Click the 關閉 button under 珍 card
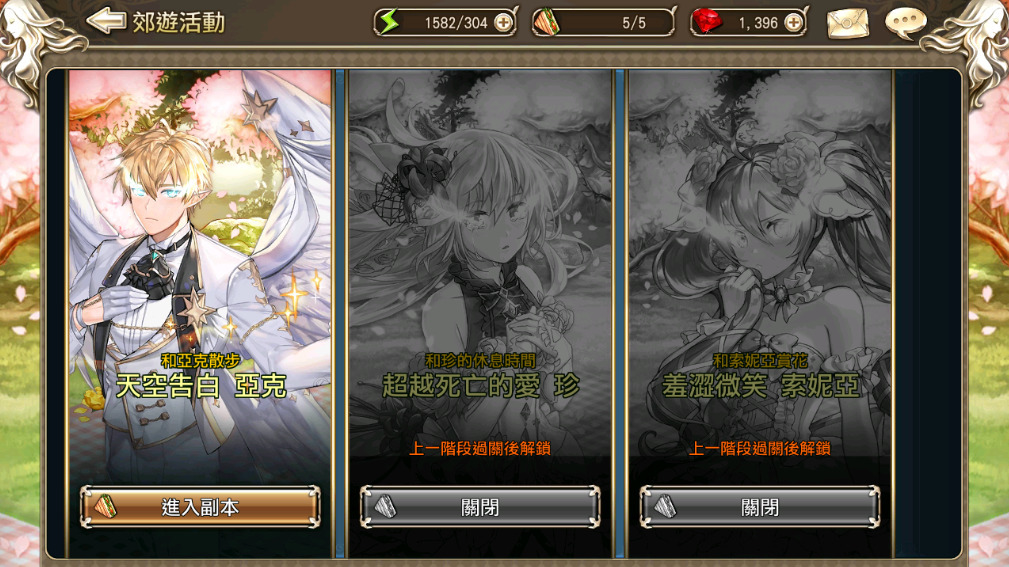Viewport: 1009px width, 567px height. pos(480,507)
